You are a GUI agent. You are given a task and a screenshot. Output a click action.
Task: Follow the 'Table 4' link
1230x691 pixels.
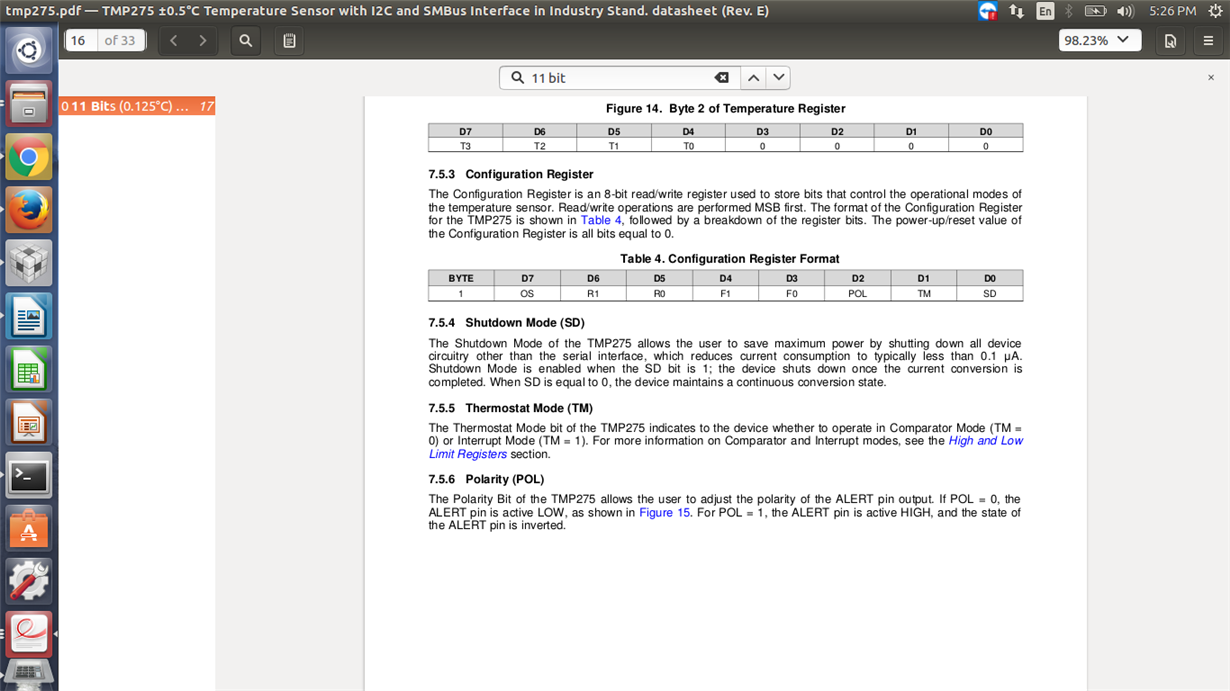(x=601, y=220)
